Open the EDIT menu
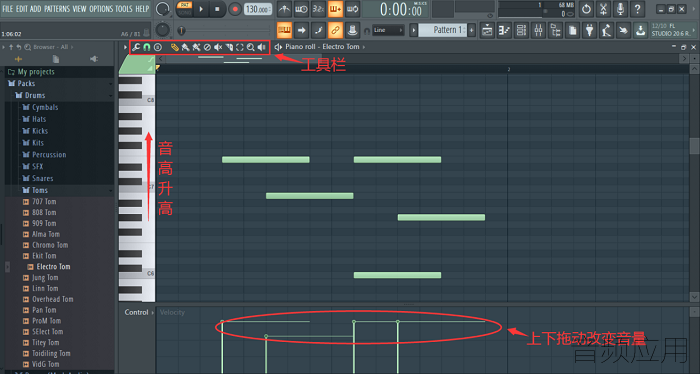Viewport: 700px width, 374px height. coord(21,9)
